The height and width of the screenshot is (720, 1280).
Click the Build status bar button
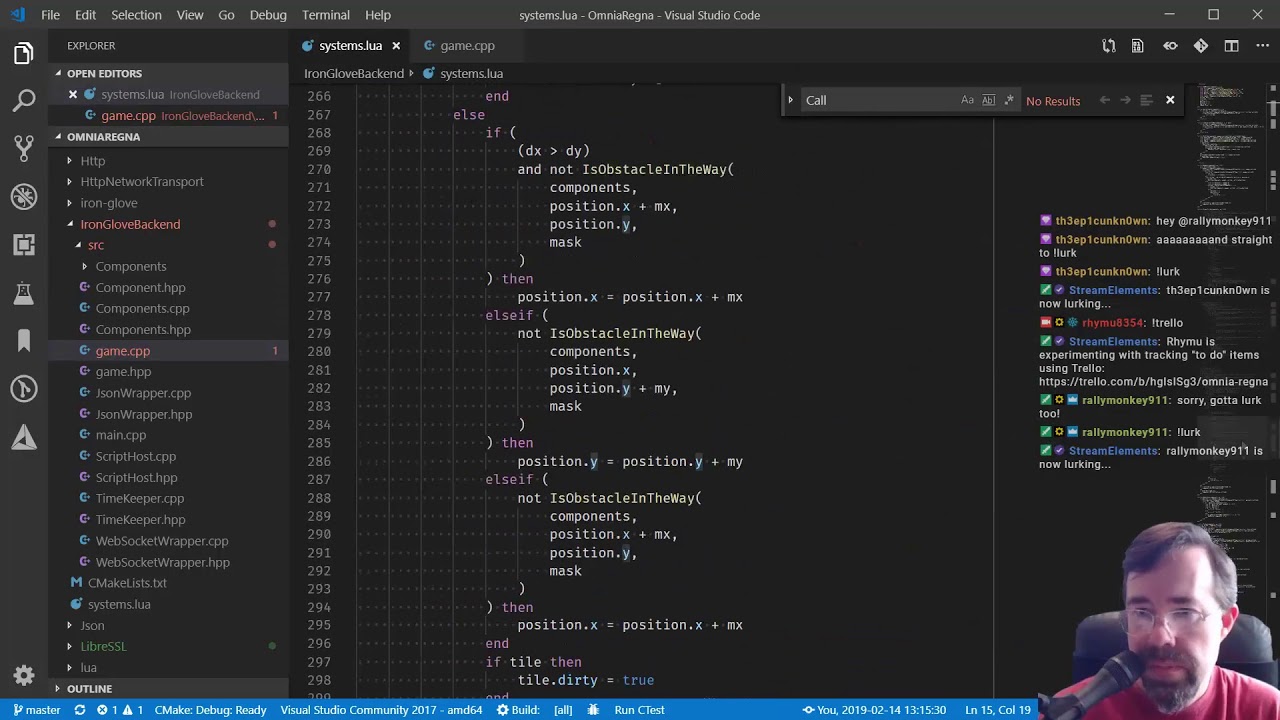click(x=518, y=710)
